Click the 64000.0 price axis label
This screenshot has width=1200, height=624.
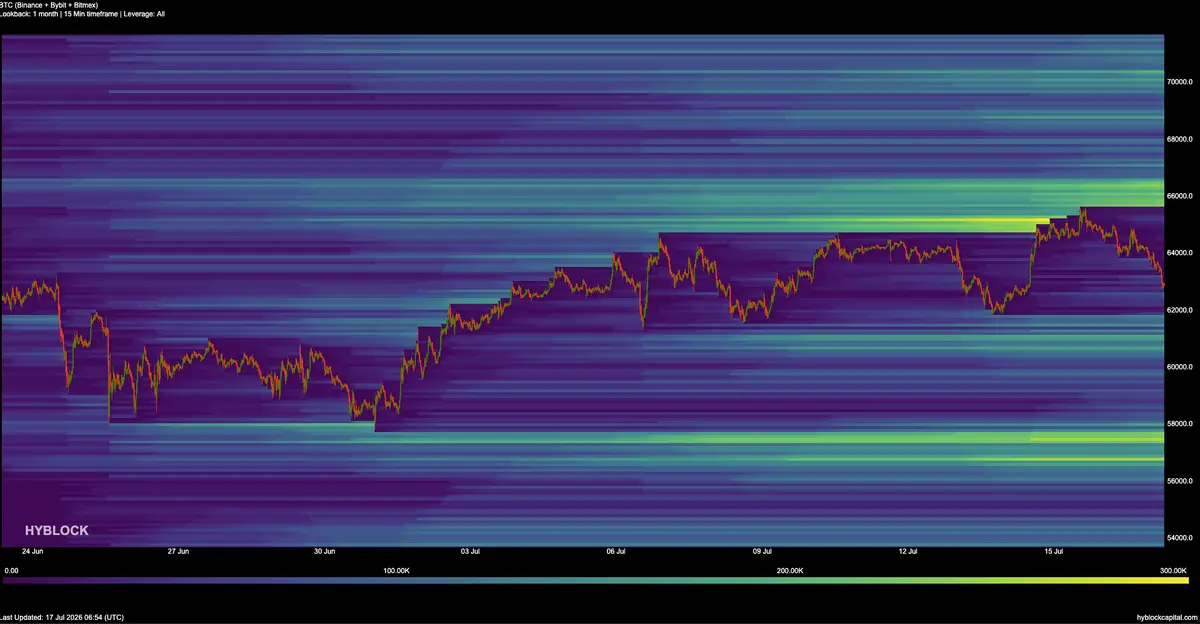pyautogui.click(x=1182, y=253)
